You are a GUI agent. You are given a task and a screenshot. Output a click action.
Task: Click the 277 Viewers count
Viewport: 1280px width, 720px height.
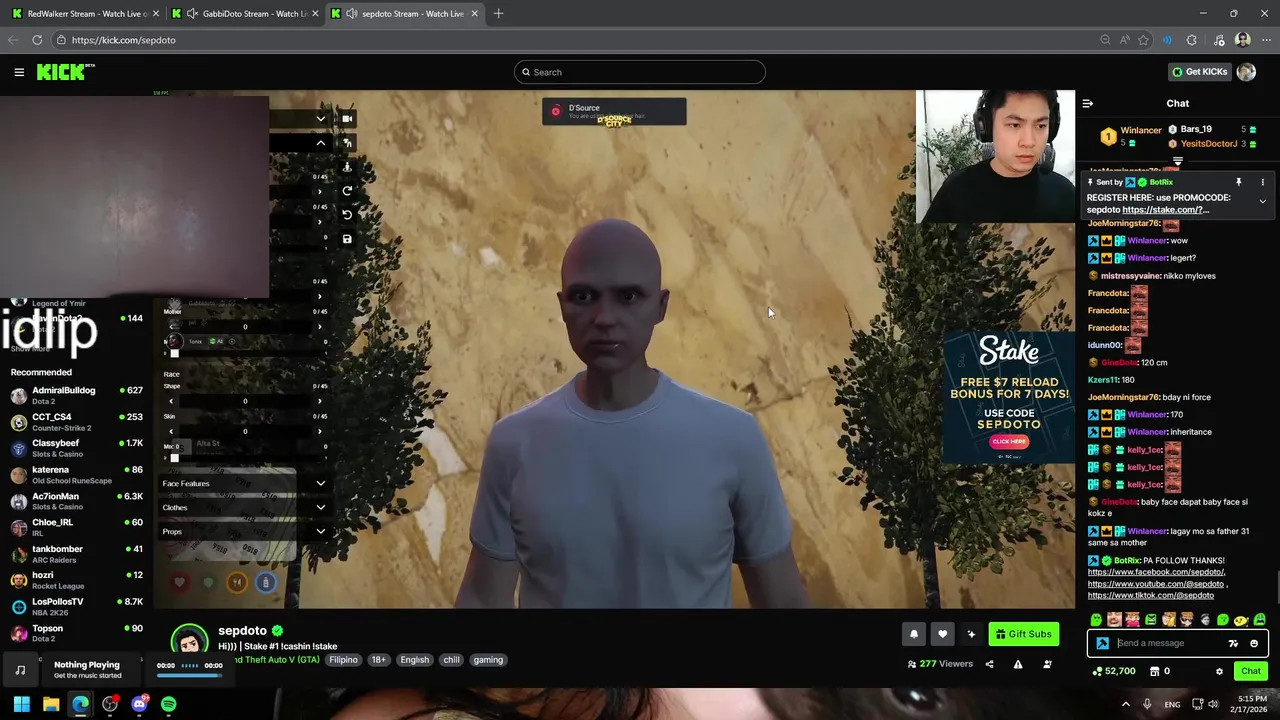click(940, 664)
